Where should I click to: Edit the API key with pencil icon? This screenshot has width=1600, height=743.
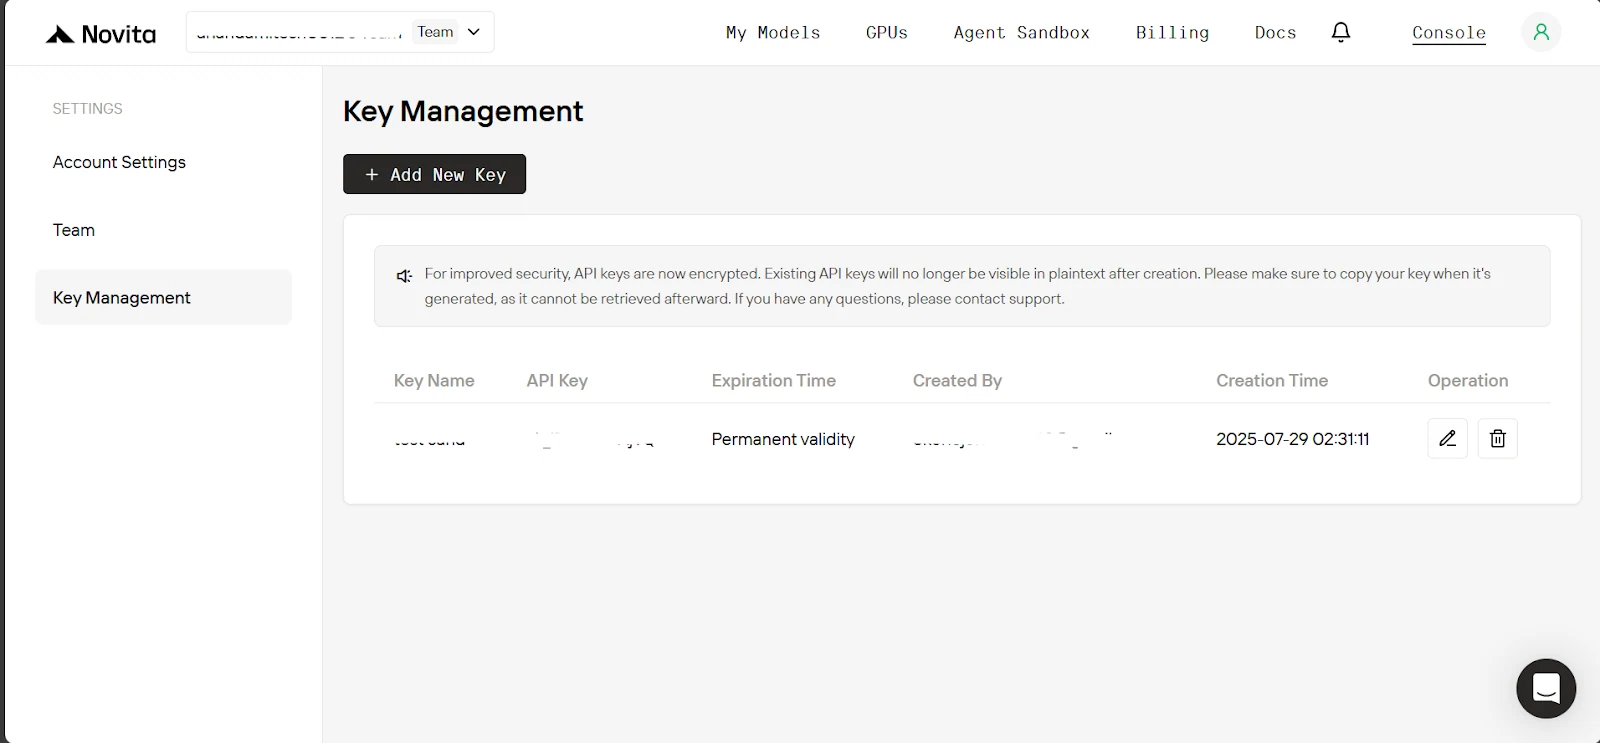tap(1447, 438)
